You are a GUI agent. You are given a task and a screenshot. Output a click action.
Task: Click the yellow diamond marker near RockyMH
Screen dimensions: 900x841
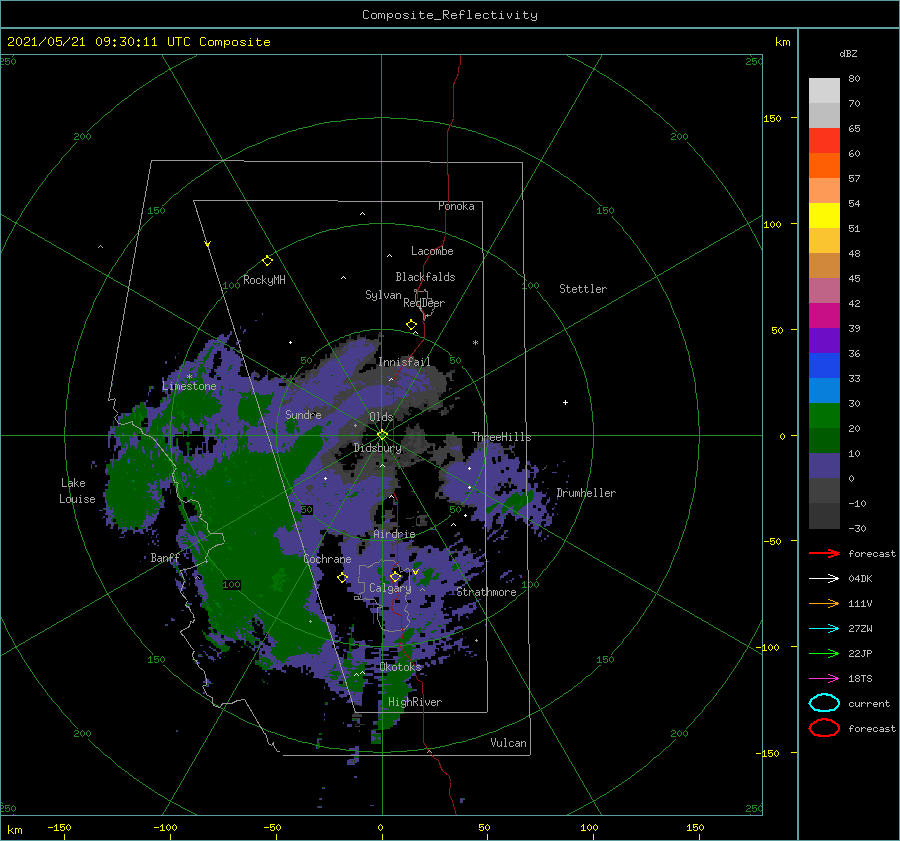click(x=267, y=261)
